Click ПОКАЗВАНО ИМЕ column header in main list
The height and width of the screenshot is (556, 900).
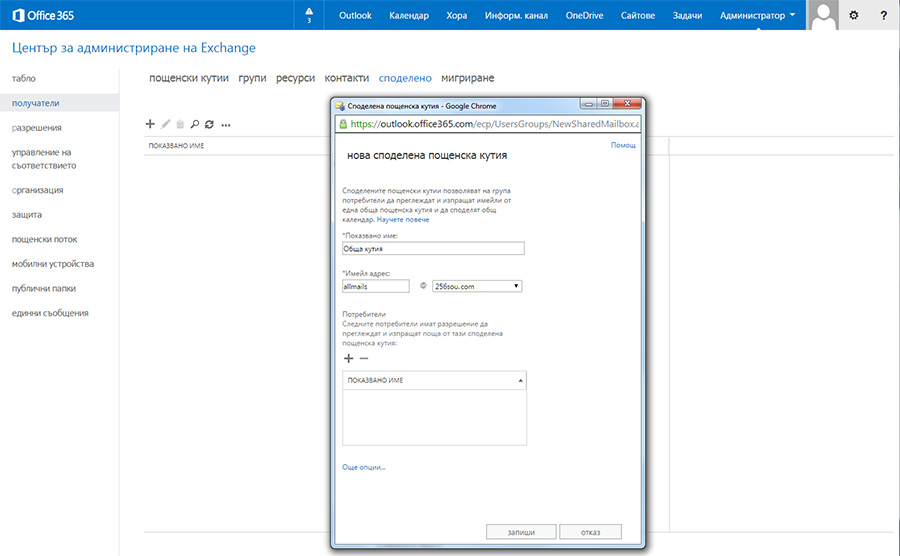tap(176, 146)
